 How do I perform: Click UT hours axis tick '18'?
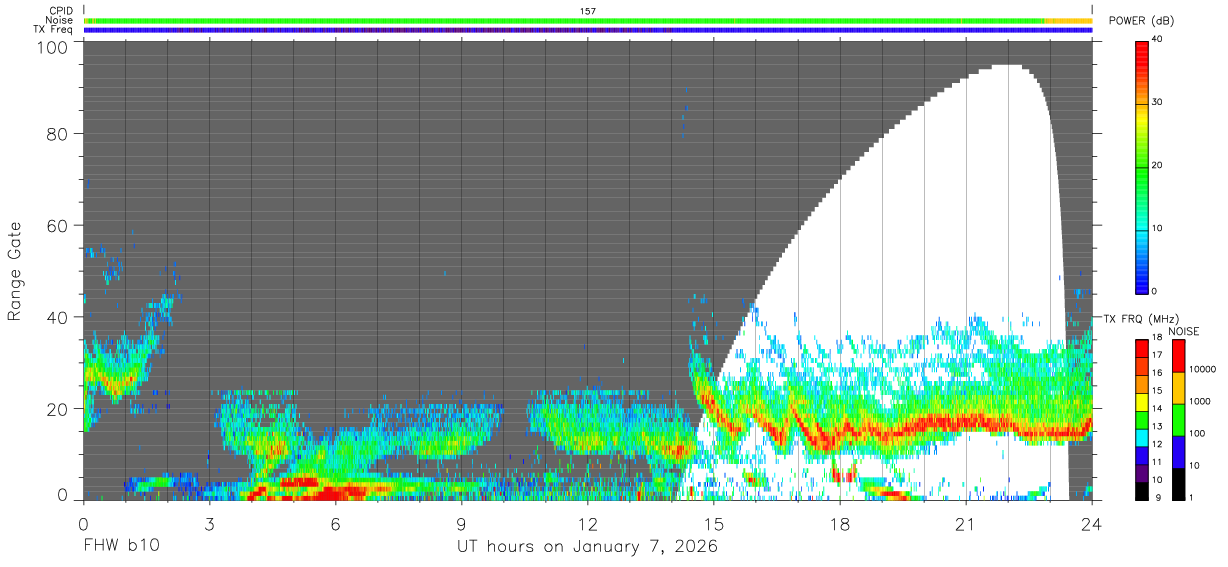[x=840, y=523]
